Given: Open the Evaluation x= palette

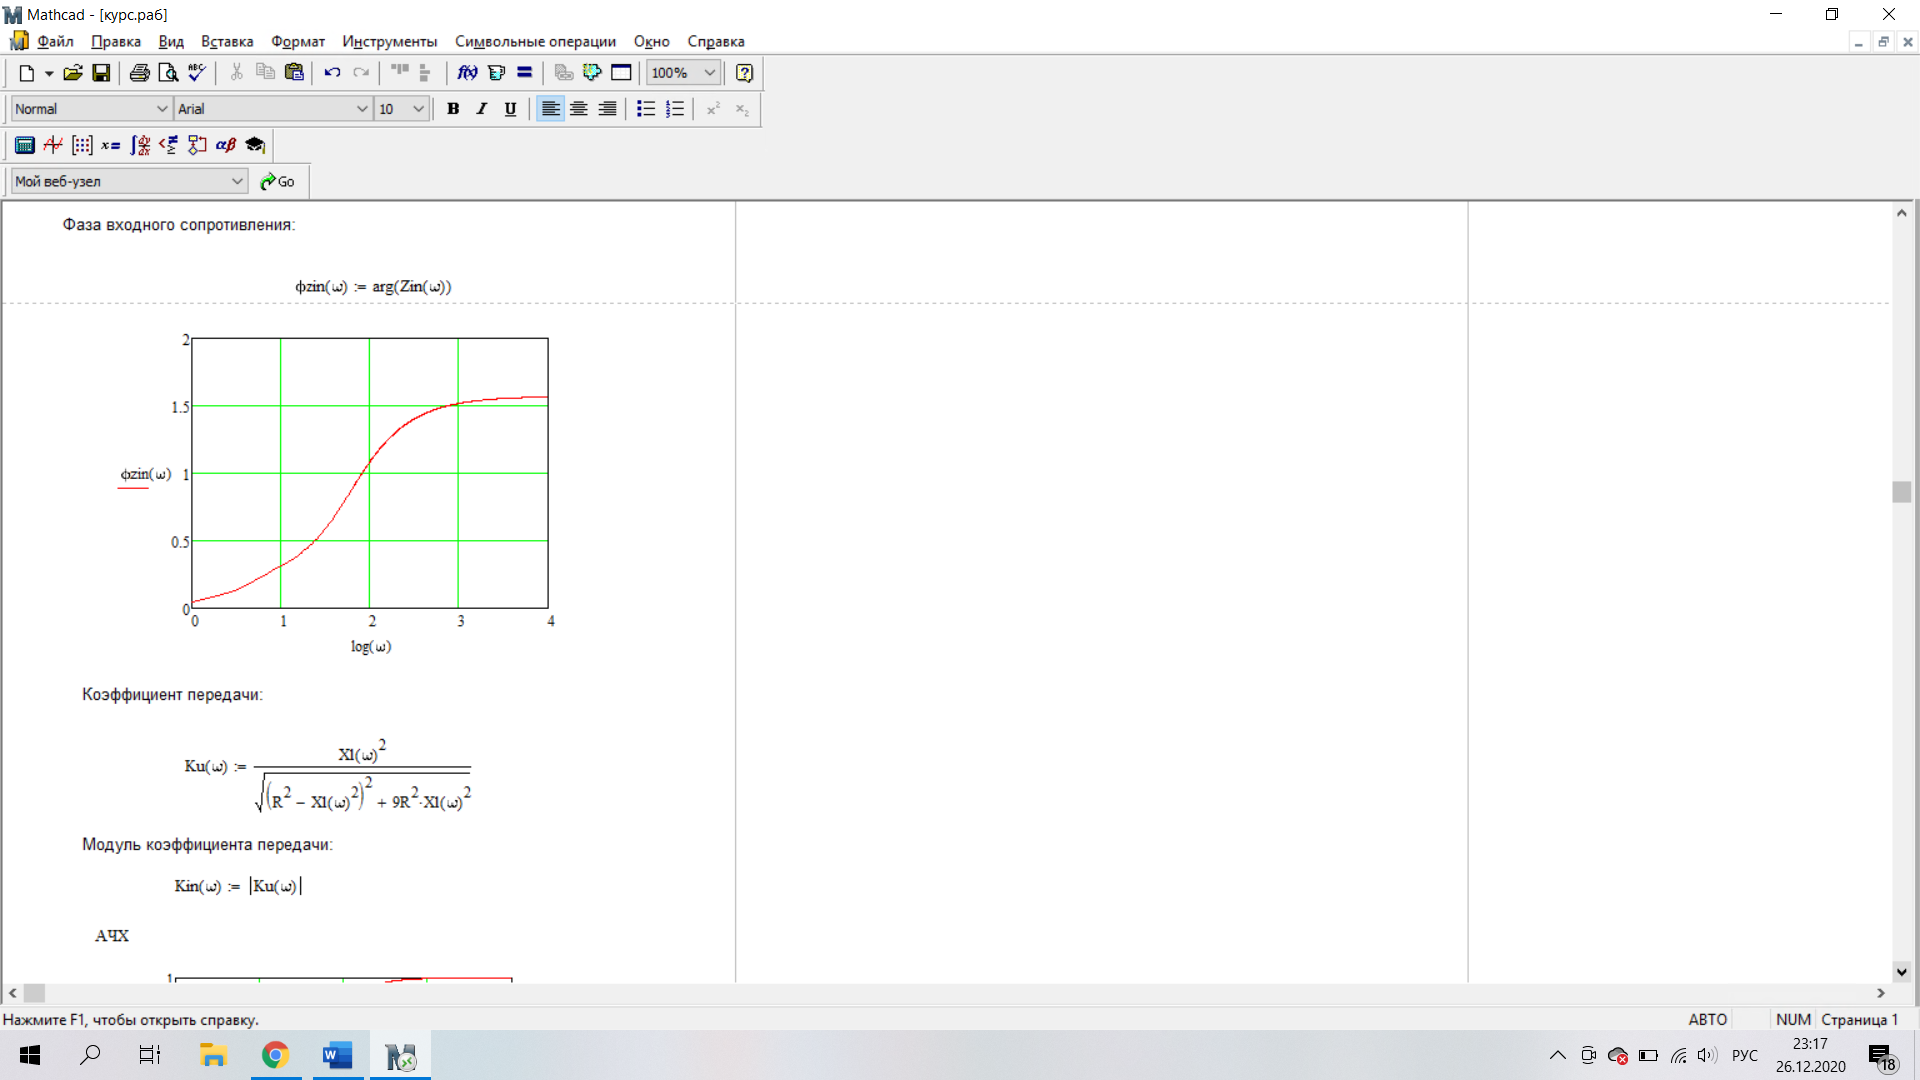Looking at the screenshot, I should (x=111, y=145).
